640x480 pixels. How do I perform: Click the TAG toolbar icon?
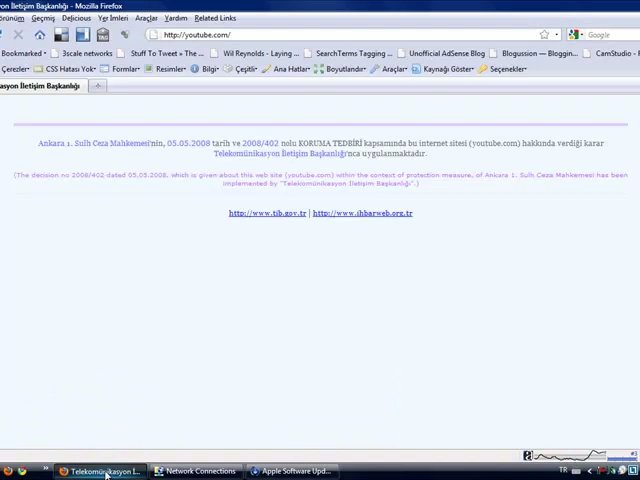click(x=103, y=35)
